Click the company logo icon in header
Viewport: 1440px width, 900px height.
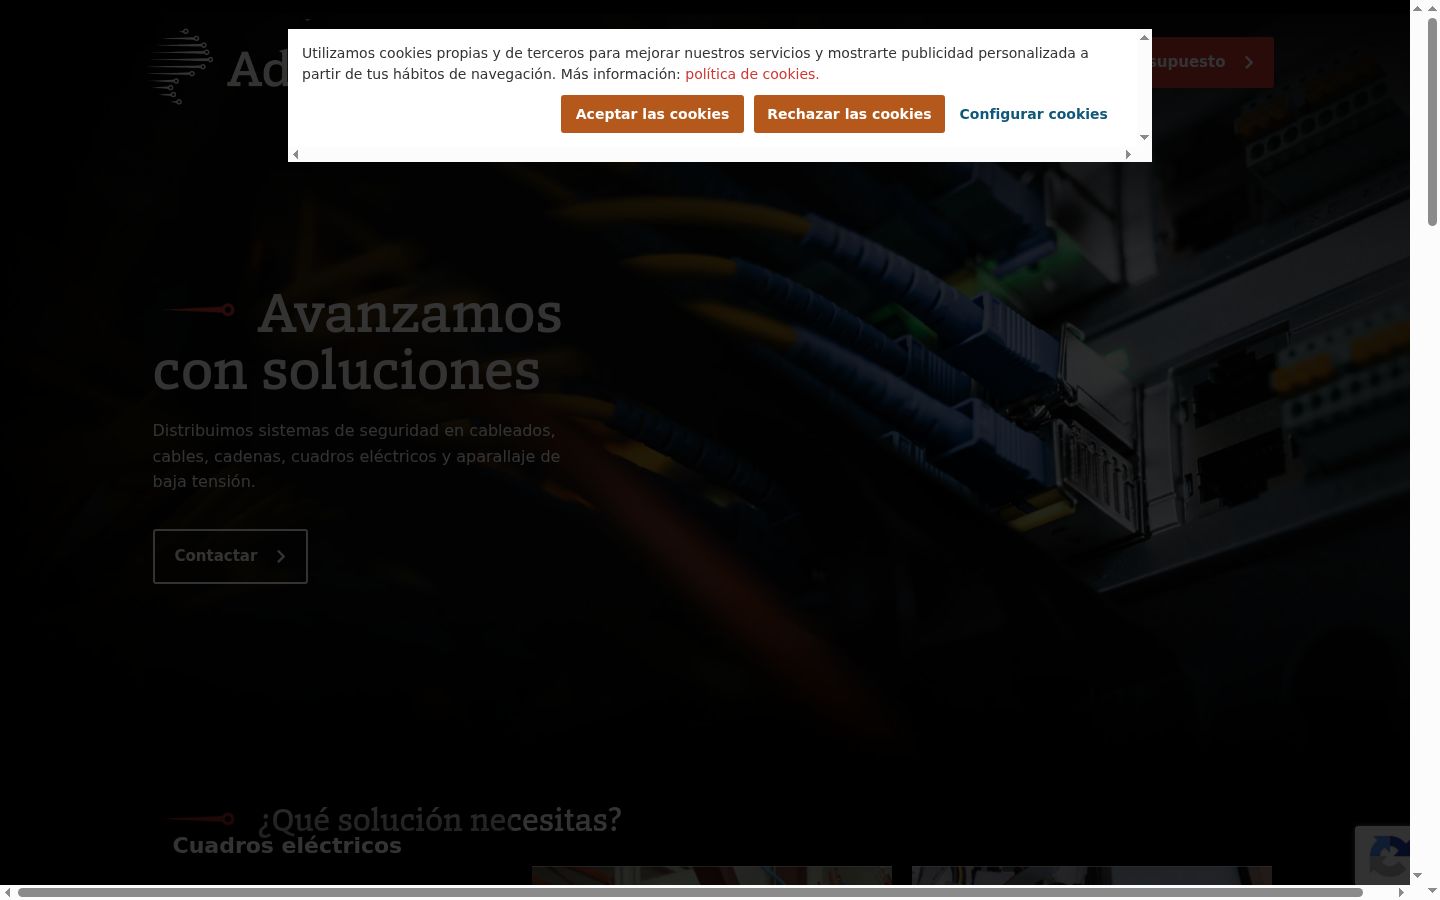[181, 66]
